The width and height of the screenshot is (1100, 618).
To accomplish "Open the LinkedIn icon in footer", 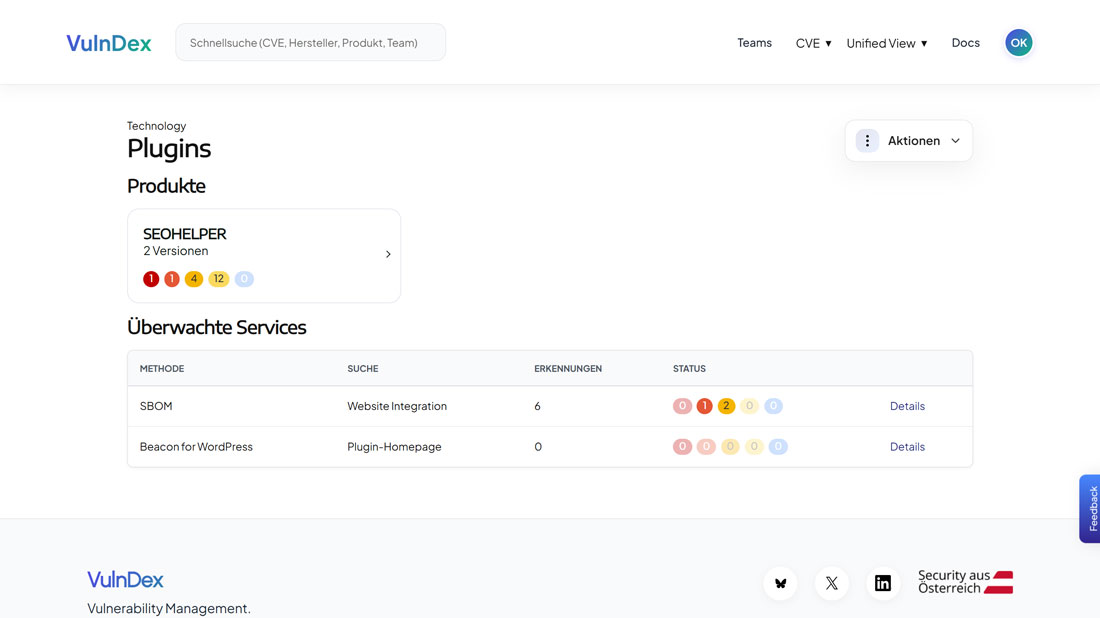I will tap(883, 583).
